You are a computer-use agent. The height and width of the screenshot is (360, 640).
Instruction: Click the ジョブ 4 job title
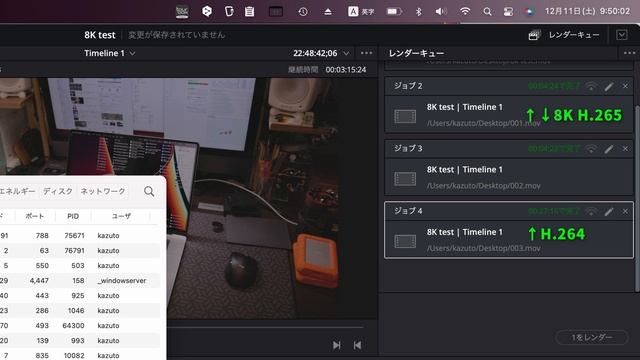(x=408, y=211)
